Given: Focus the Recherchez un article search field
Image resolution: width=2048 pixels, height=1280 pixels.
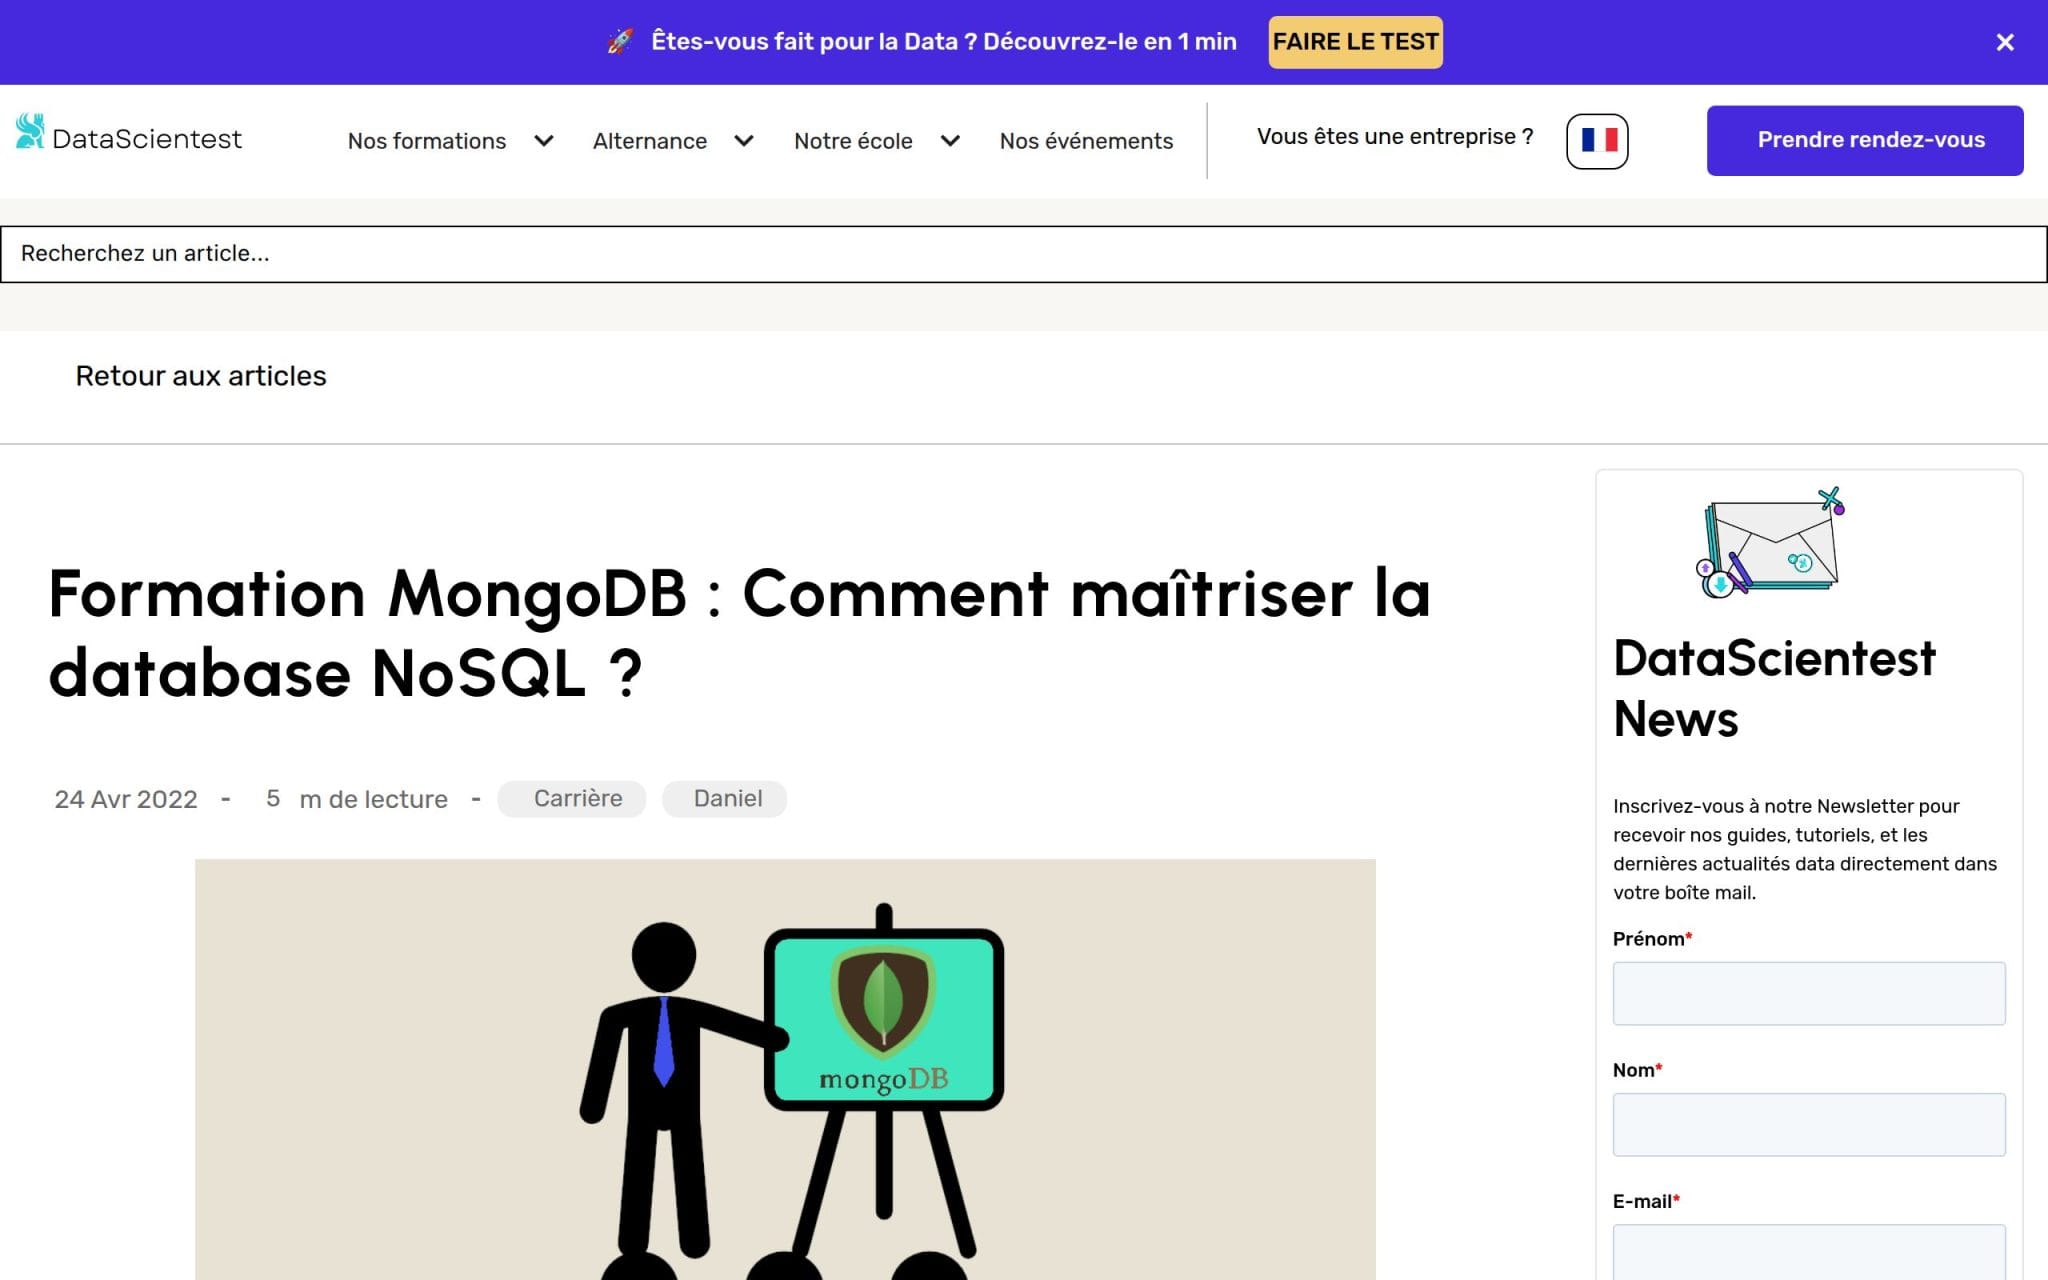Looking at the screenshot, I should click(1024, 254).
